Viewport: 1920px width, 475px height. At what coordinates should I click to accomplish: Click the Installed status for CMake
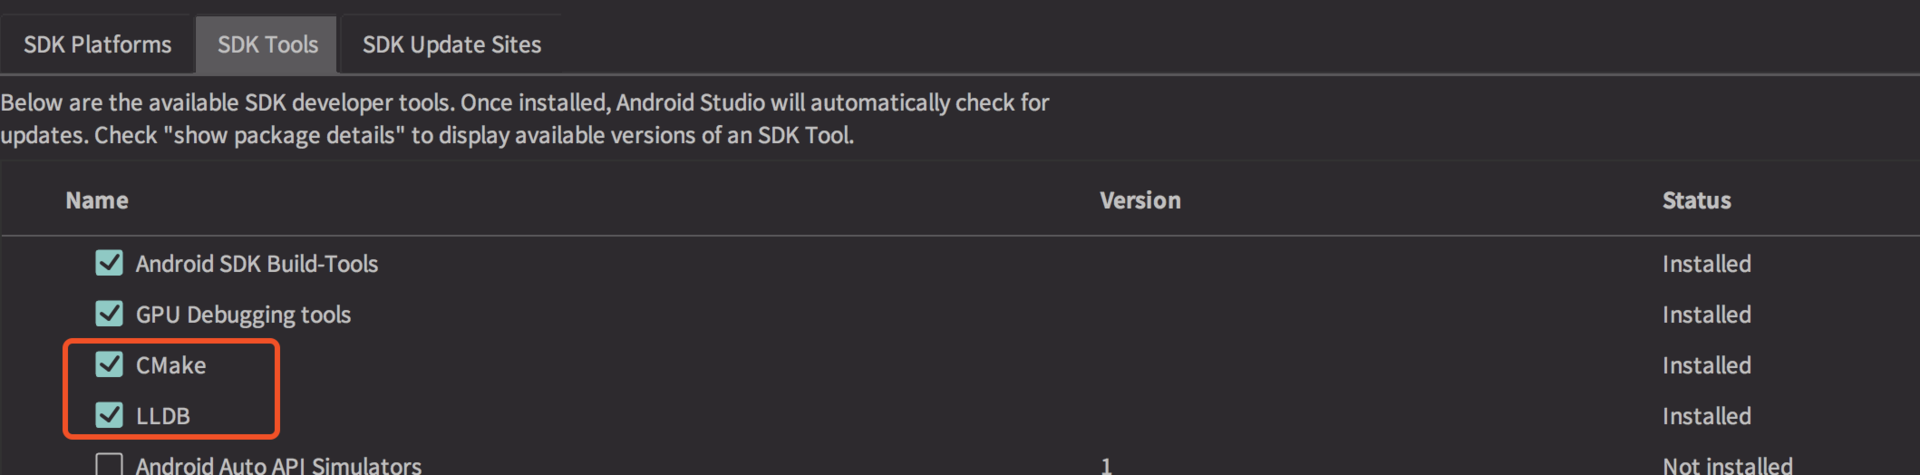click(1706, 366)
